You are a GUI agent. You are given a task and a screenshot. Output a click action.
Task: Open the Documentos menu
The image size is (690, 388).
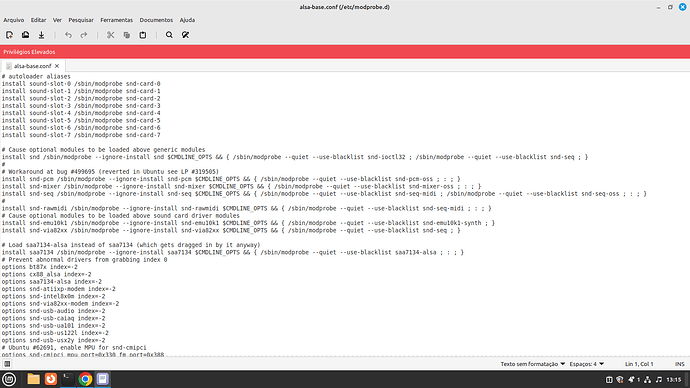(156, 20)
